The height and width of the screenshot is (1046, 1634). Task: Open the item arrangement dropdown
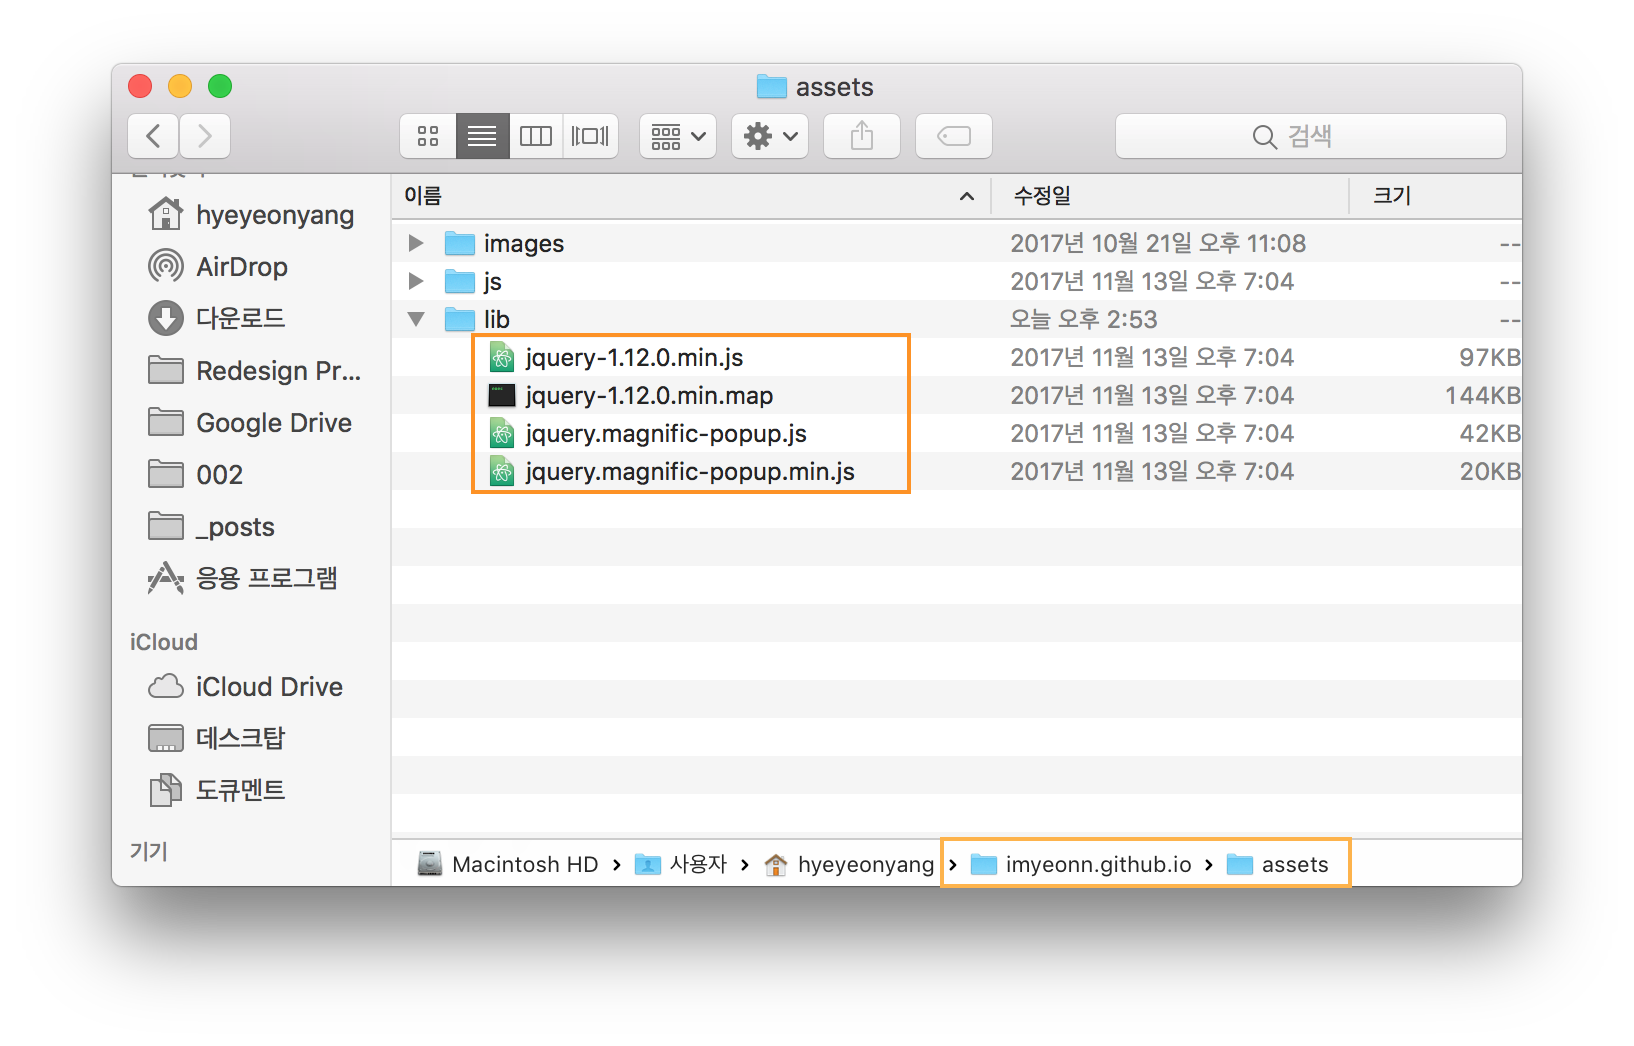click(678, 136)
